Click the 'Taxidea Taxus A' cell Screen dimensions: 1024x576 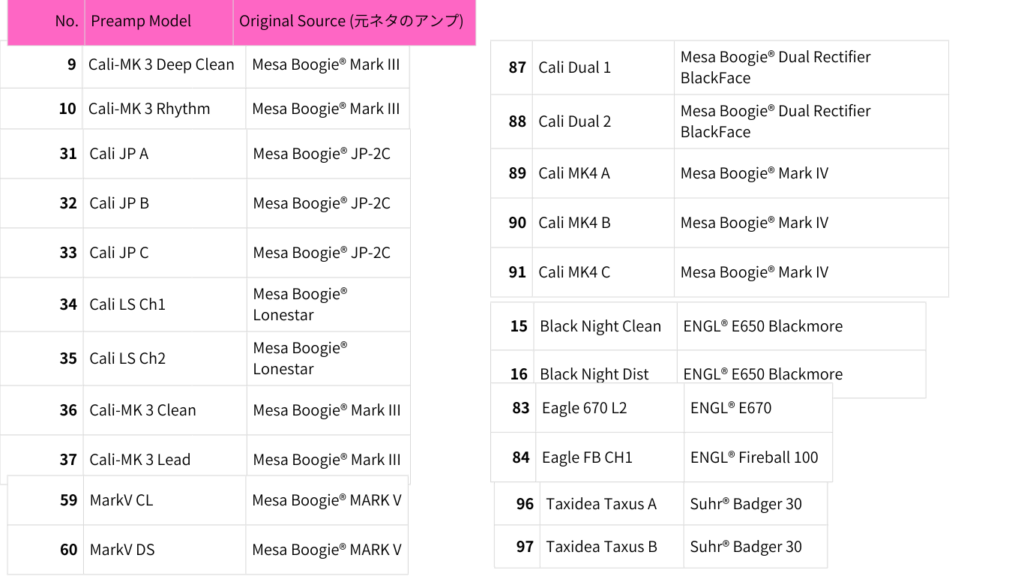click(x=601, y=504)
